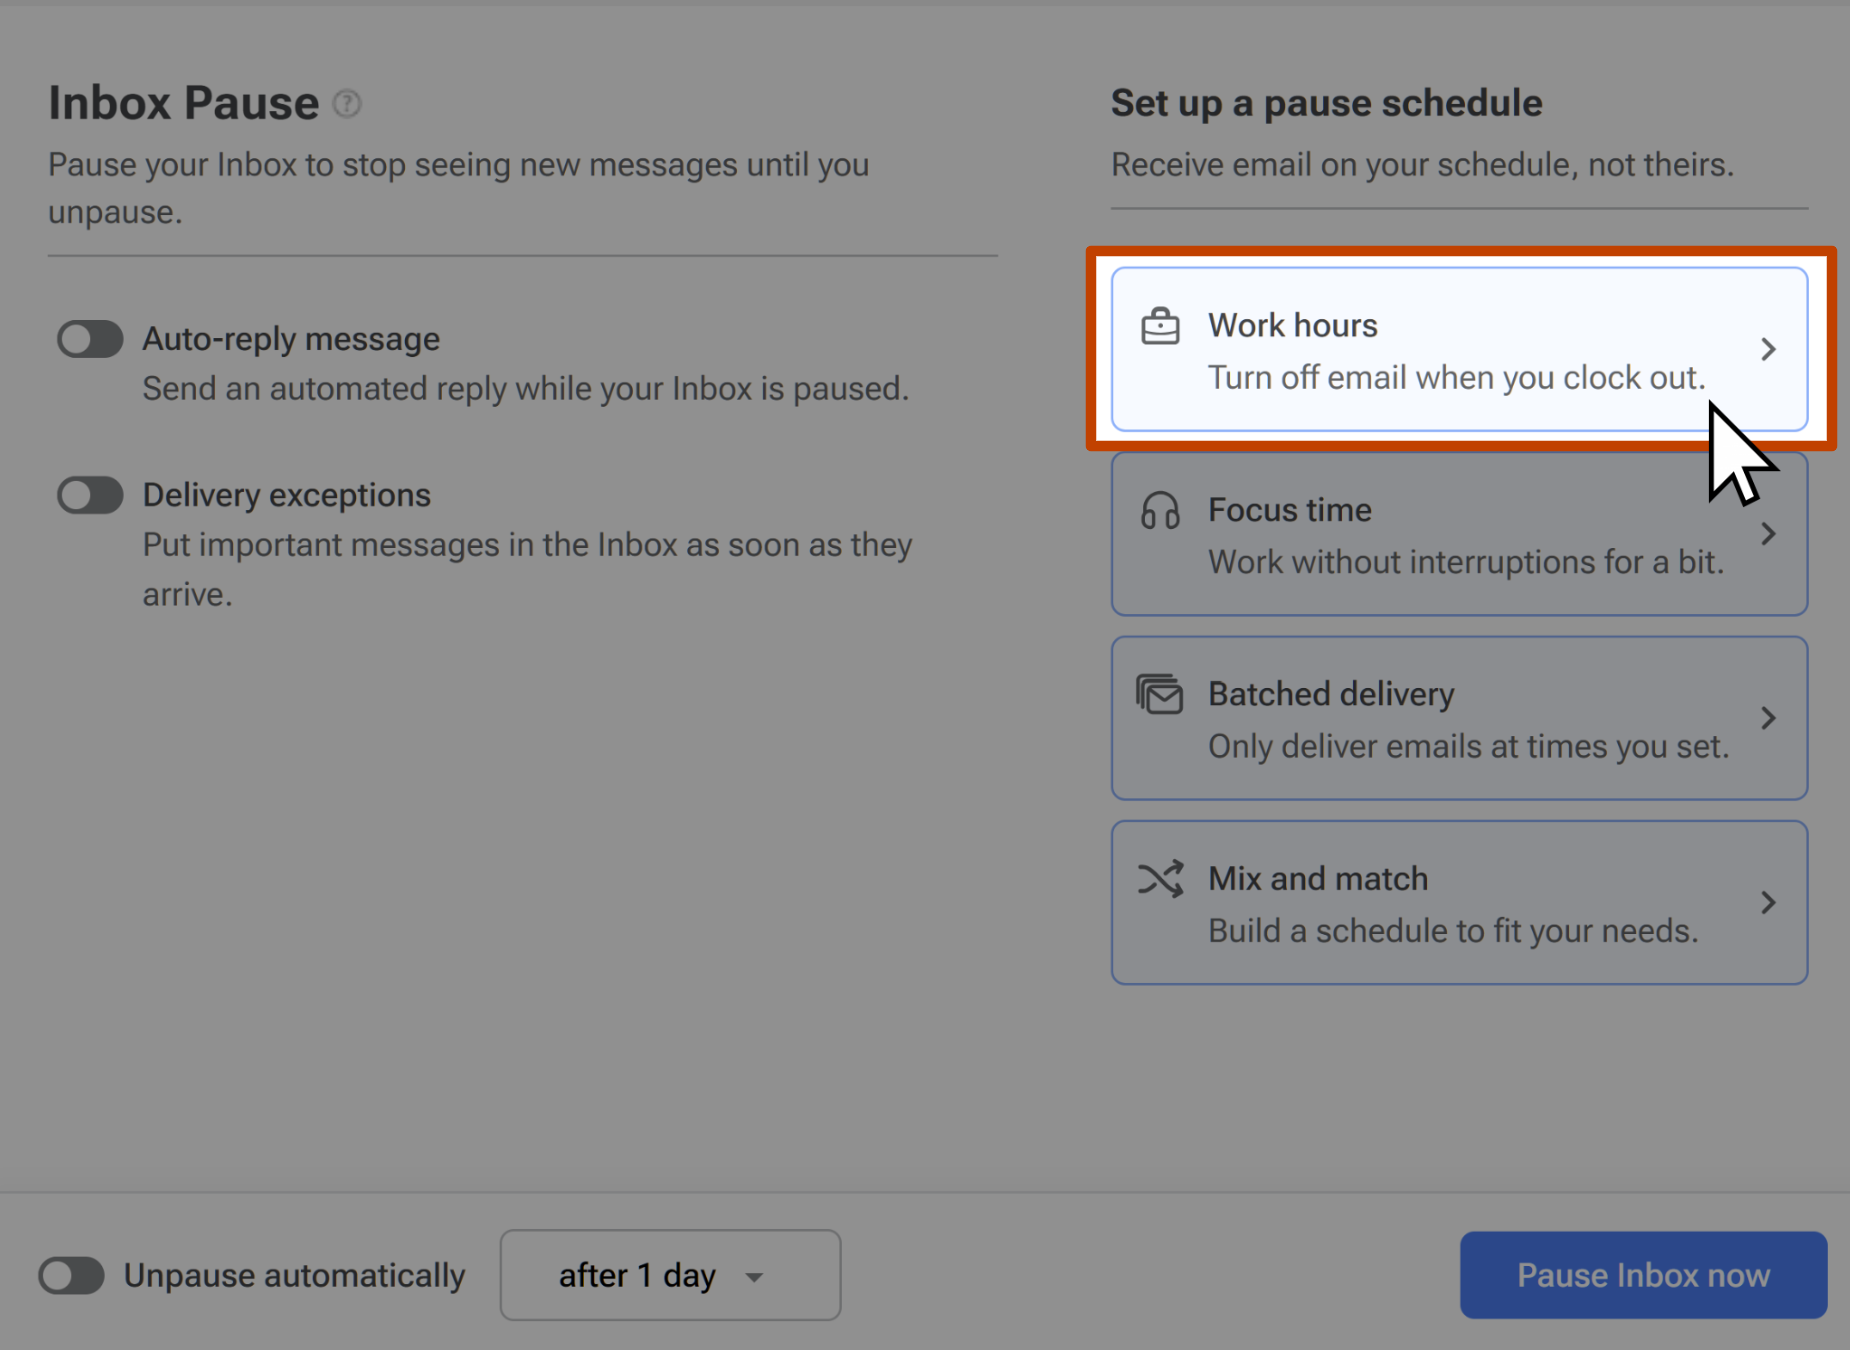The image size is (1851, 1350).
Task: Expand Batched delivery via its chevron
Action: click(1768, 718)
